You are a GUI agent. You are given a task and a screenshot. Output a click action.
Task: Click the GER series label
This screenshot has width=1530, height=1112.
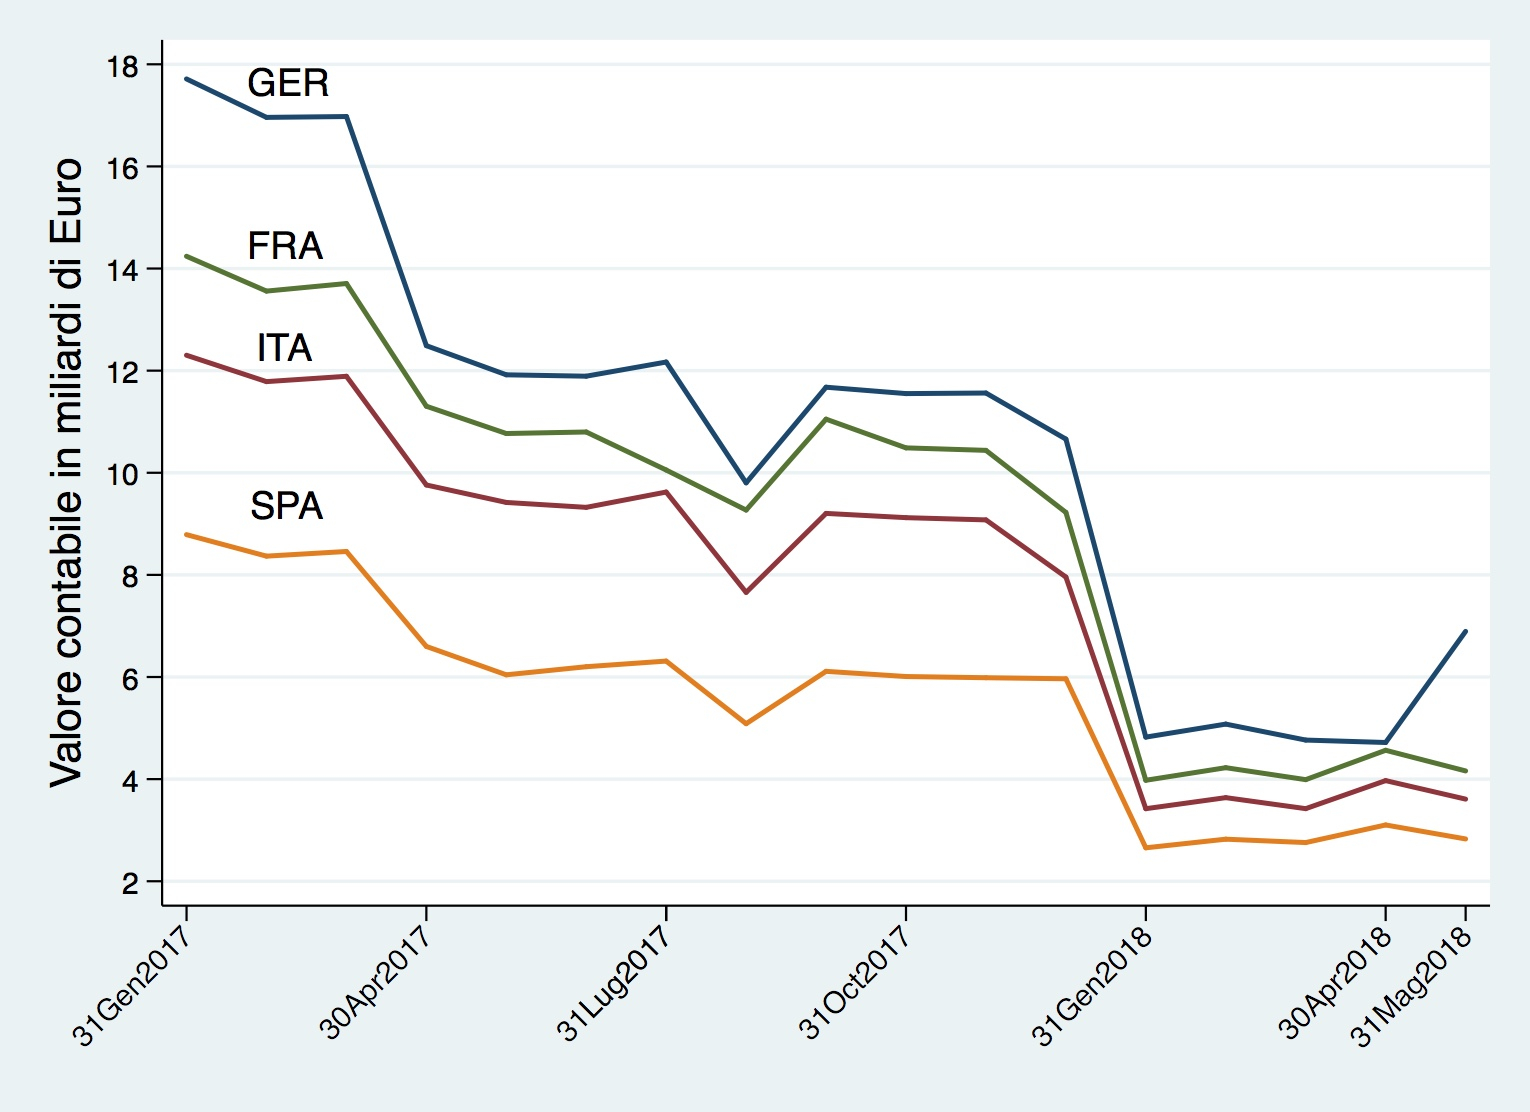[x=288, y=83]
